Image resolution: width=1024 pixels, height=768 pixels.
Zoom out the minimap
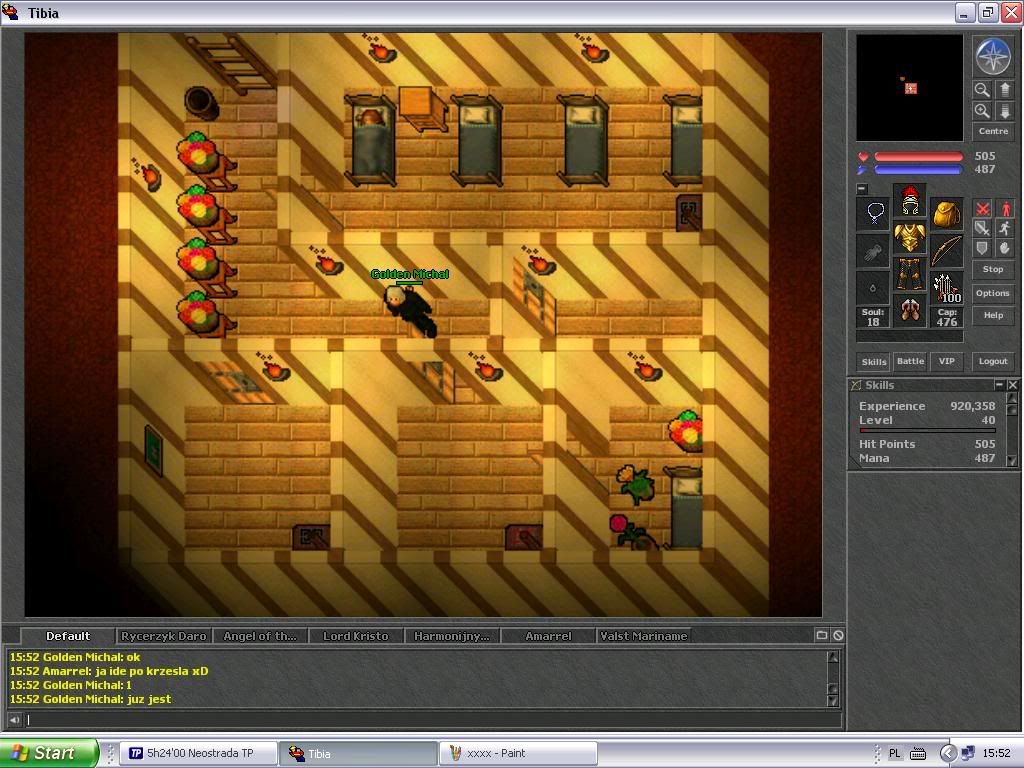pyautogui.click(x=982, y=90)
